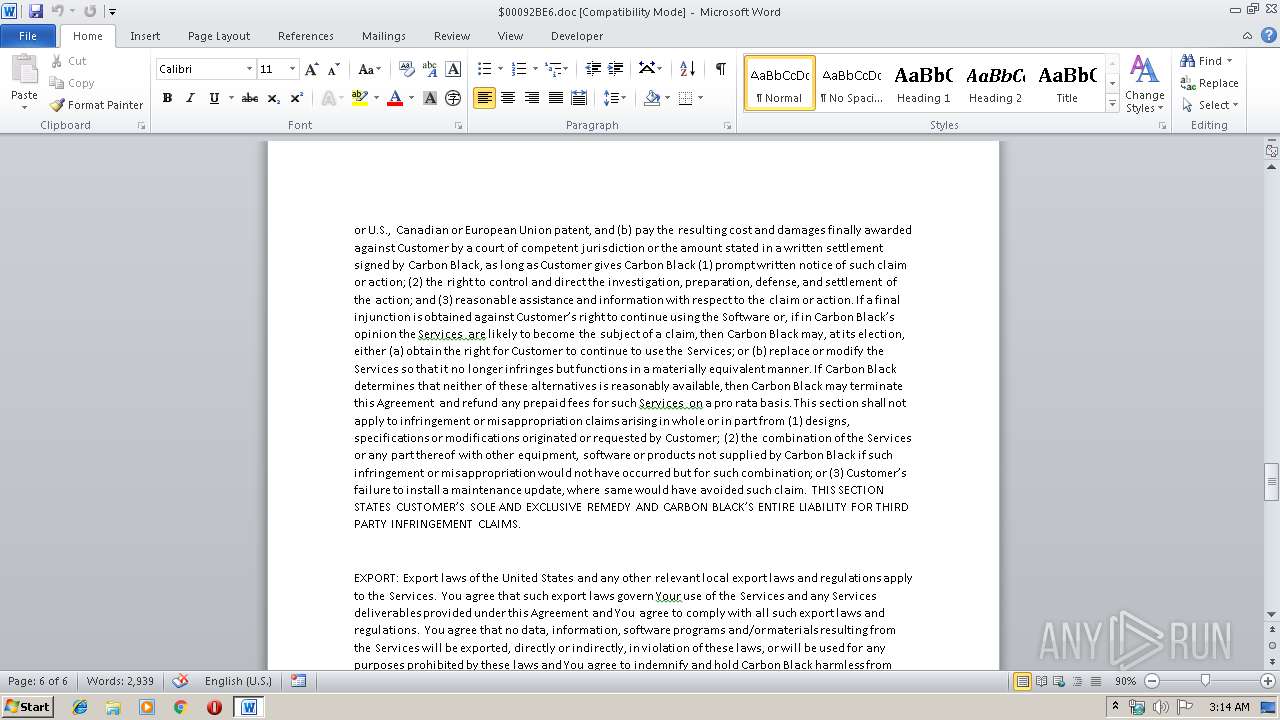Viewport: 1280px width, 720px height.
Task: Toggle Underline formatting
Action: [214, 98]
